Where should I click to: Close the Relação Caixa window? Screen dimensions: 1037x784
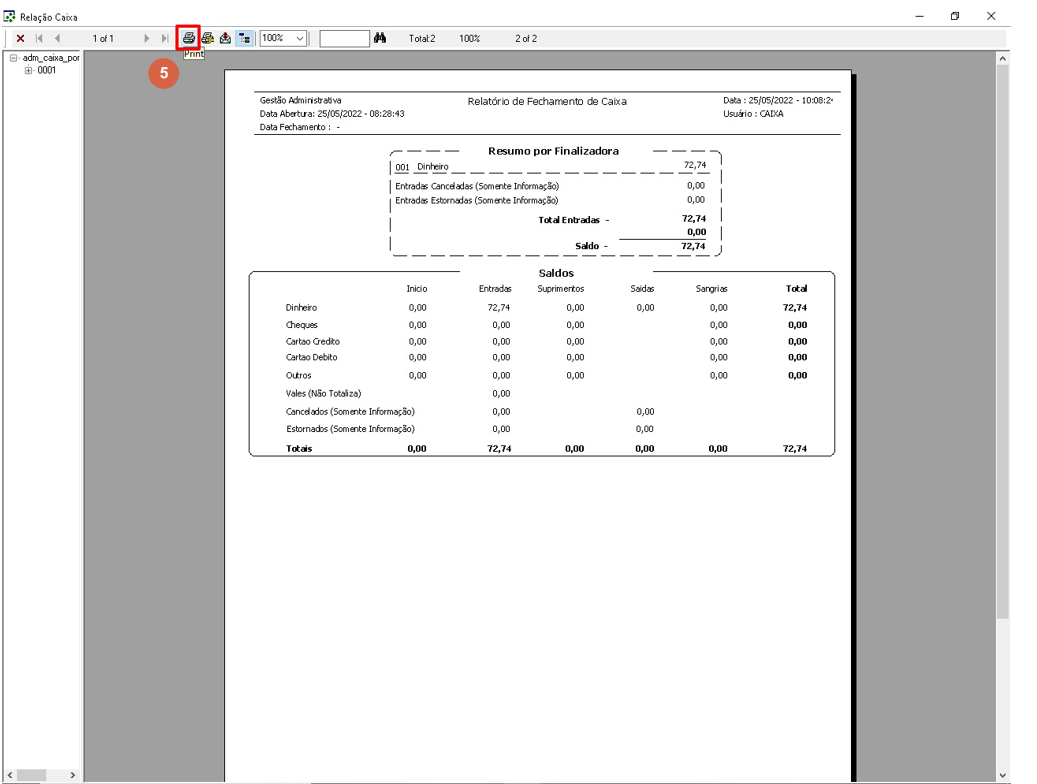[x=991, y=16]
